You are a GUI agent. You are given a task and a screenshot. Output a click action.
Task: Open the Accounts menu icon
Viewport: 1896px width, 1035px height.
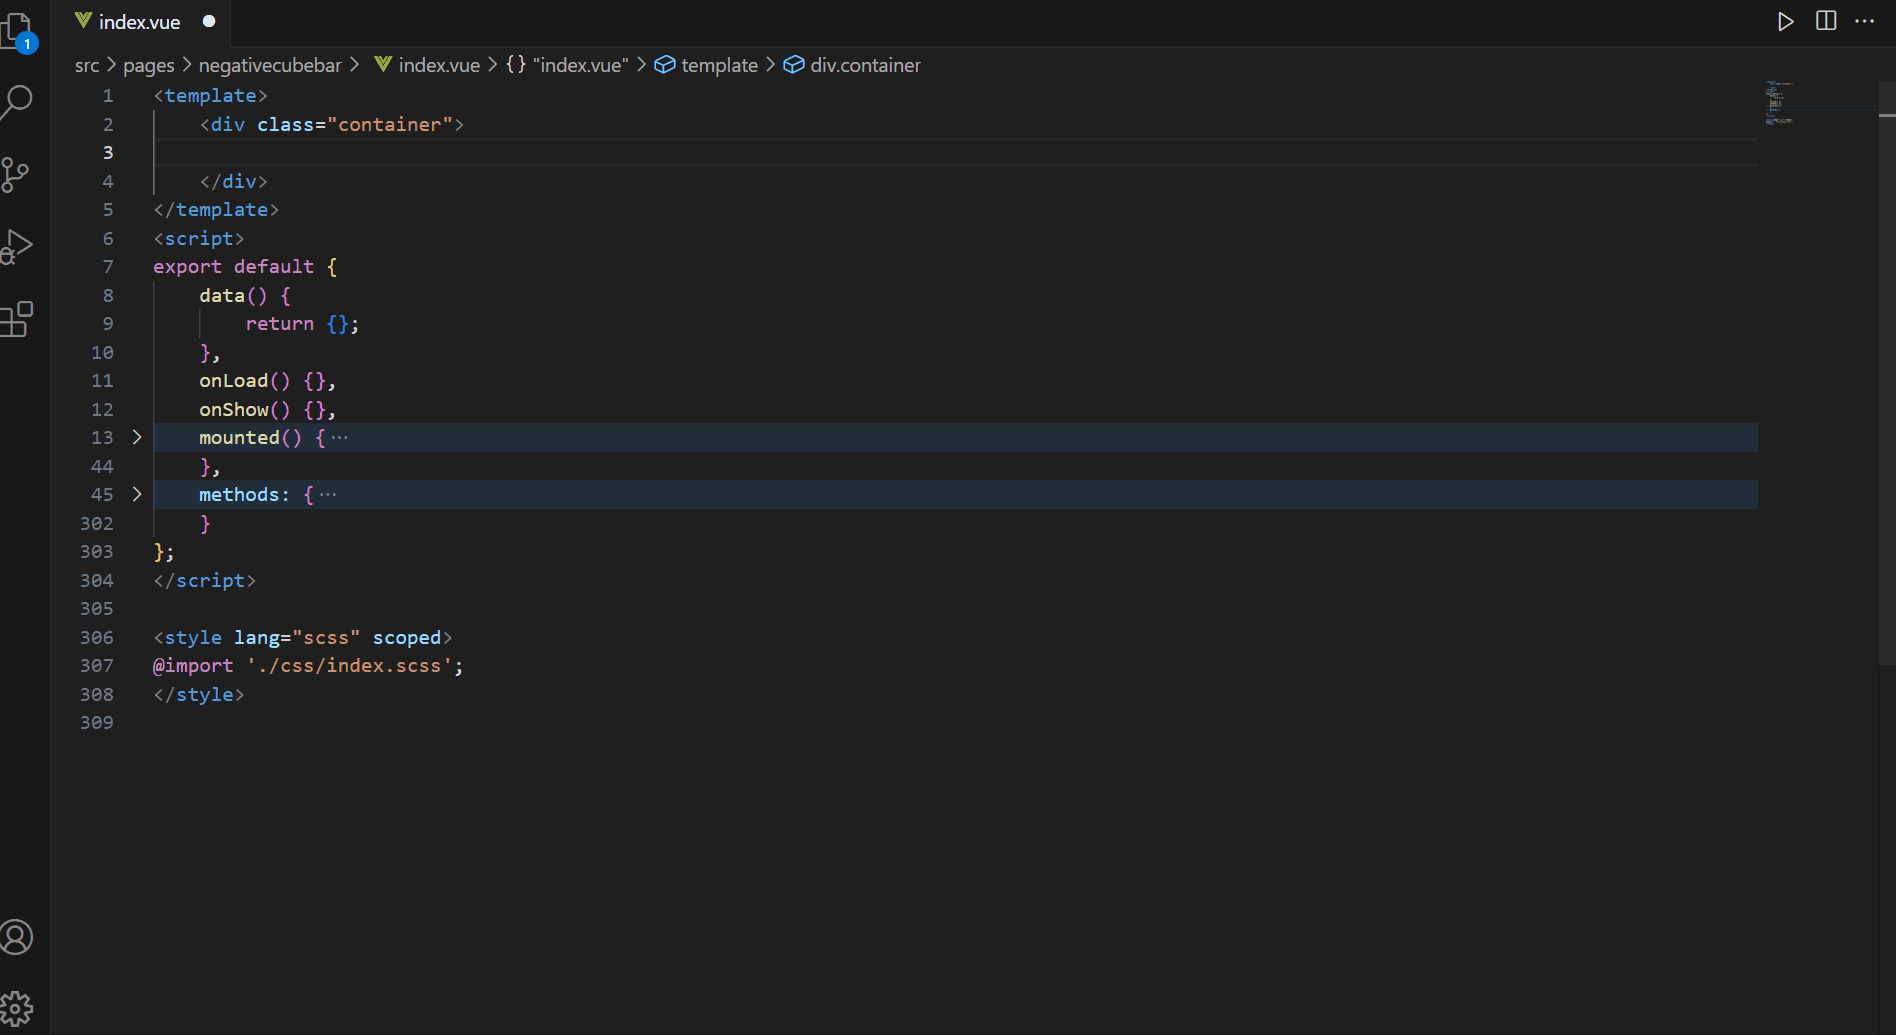pyautogui.click(x=16, y=937)
